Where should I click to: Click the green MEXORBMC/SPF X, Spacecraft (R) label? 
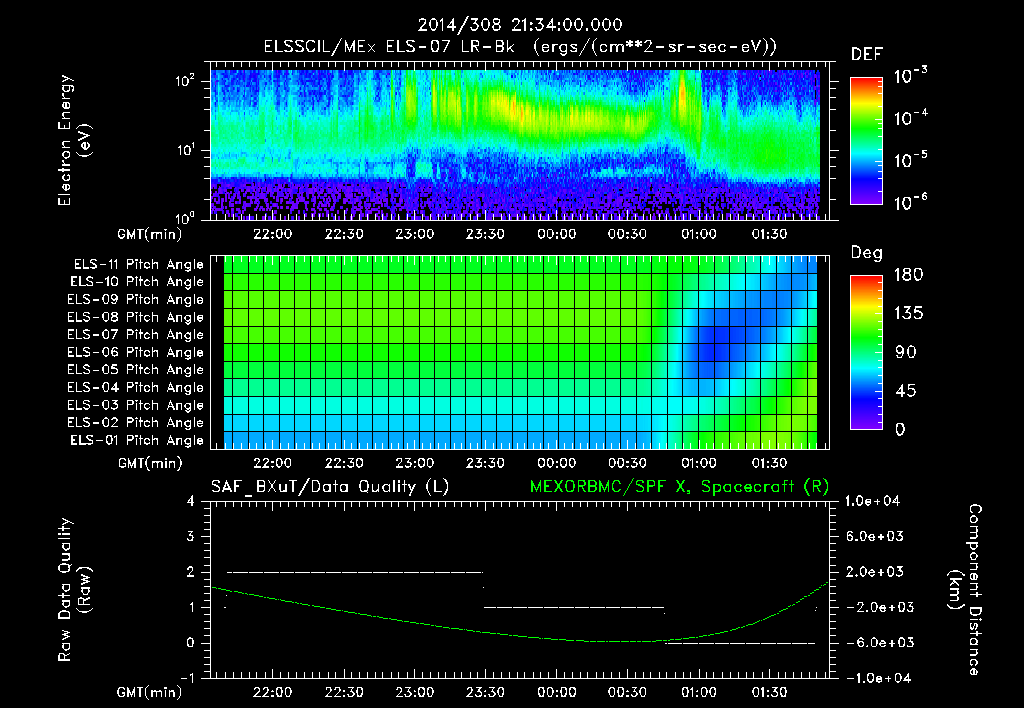coord(679,487)
